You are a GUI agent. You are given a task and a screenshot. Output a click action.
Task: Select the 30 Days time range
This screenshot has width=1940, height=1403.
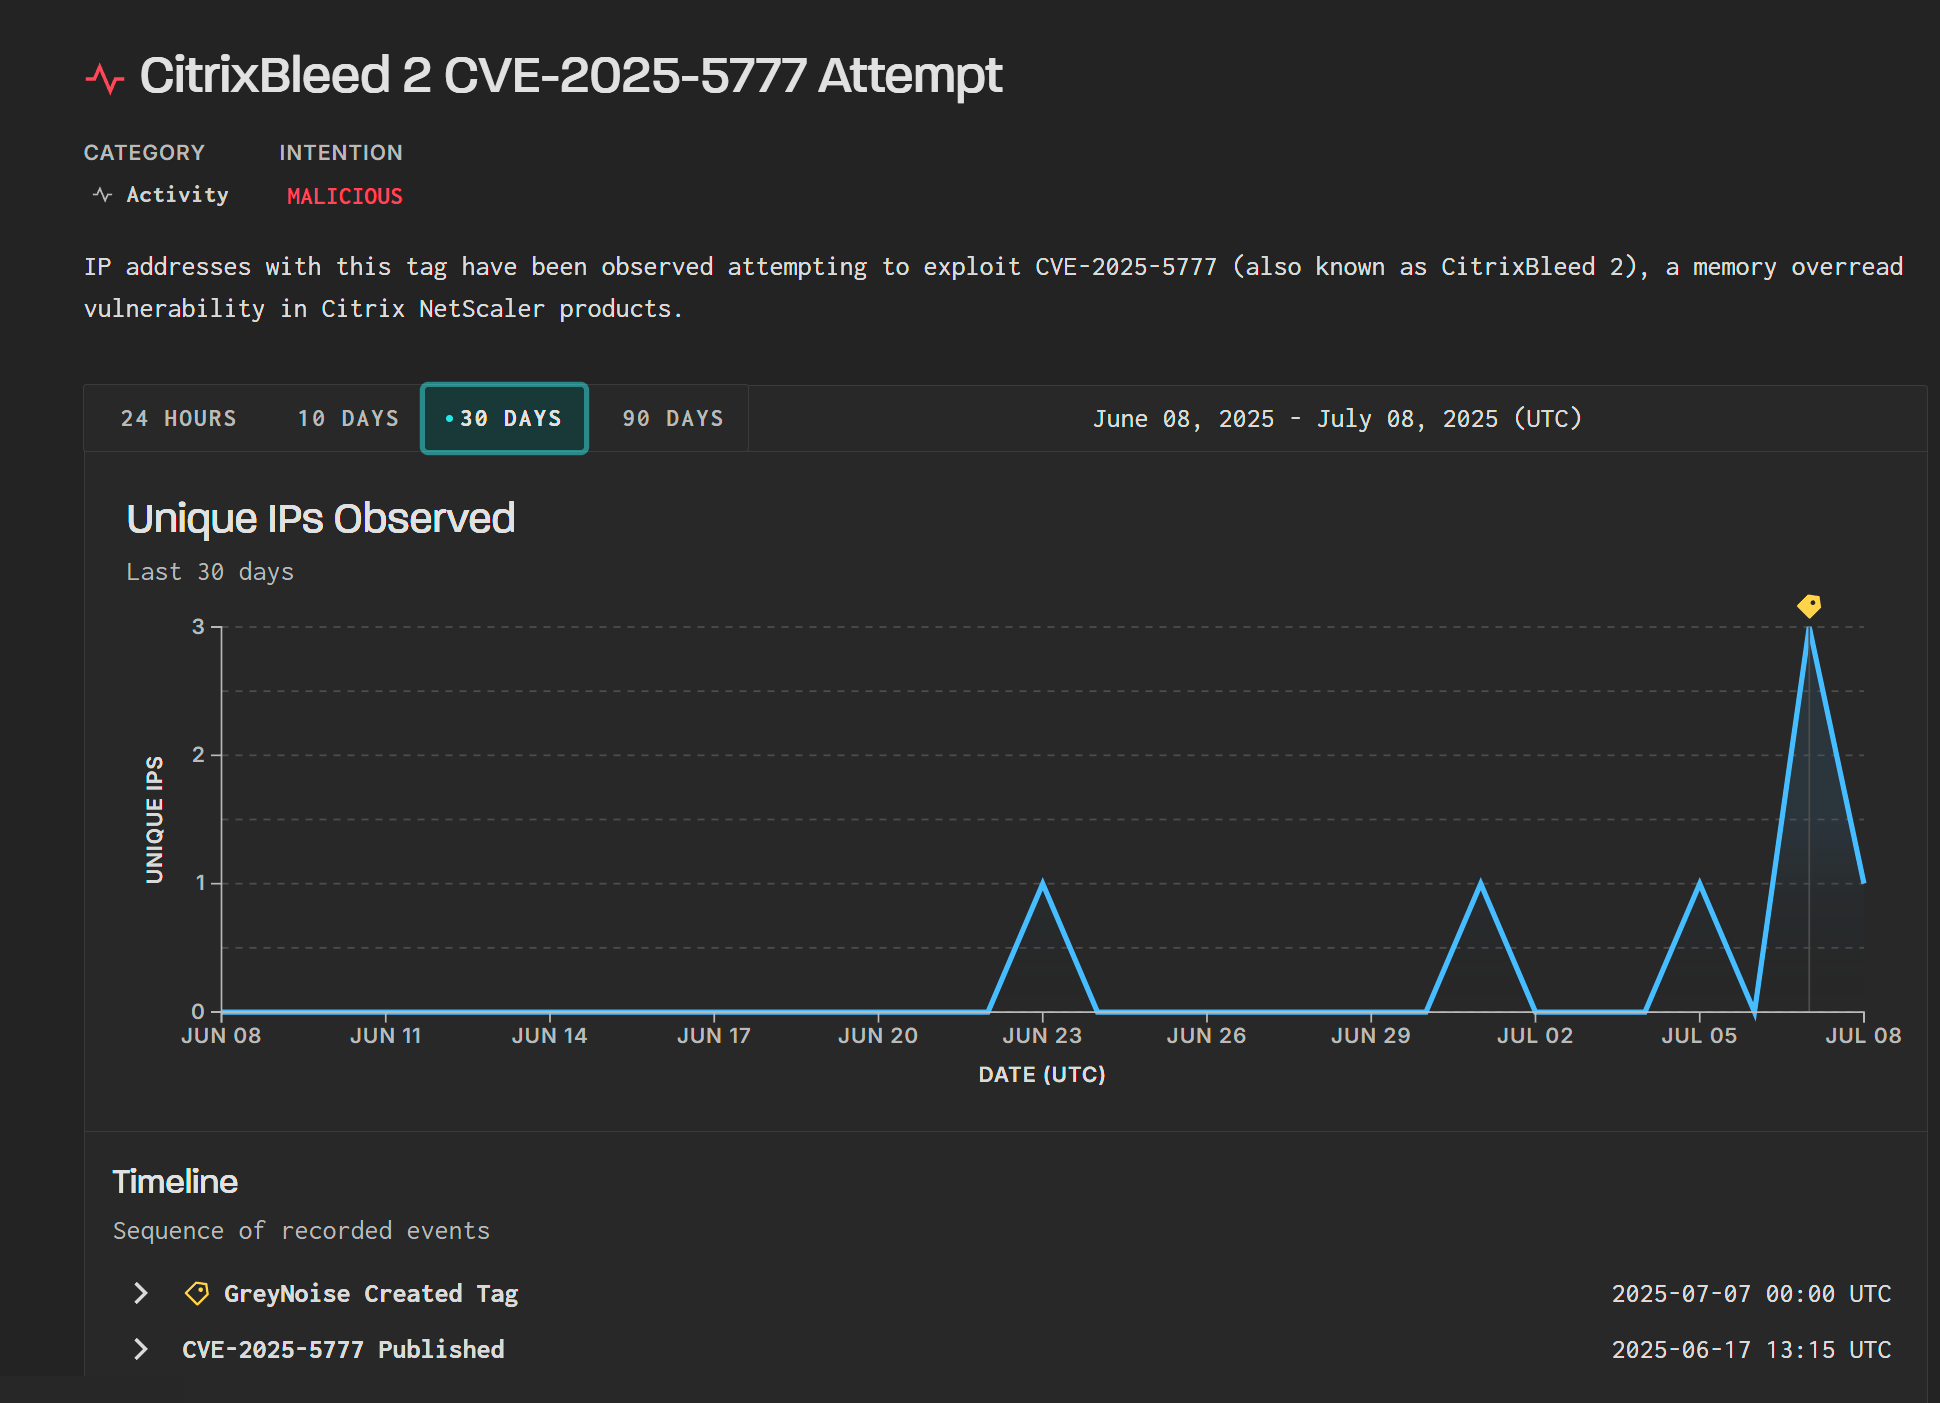504,418
